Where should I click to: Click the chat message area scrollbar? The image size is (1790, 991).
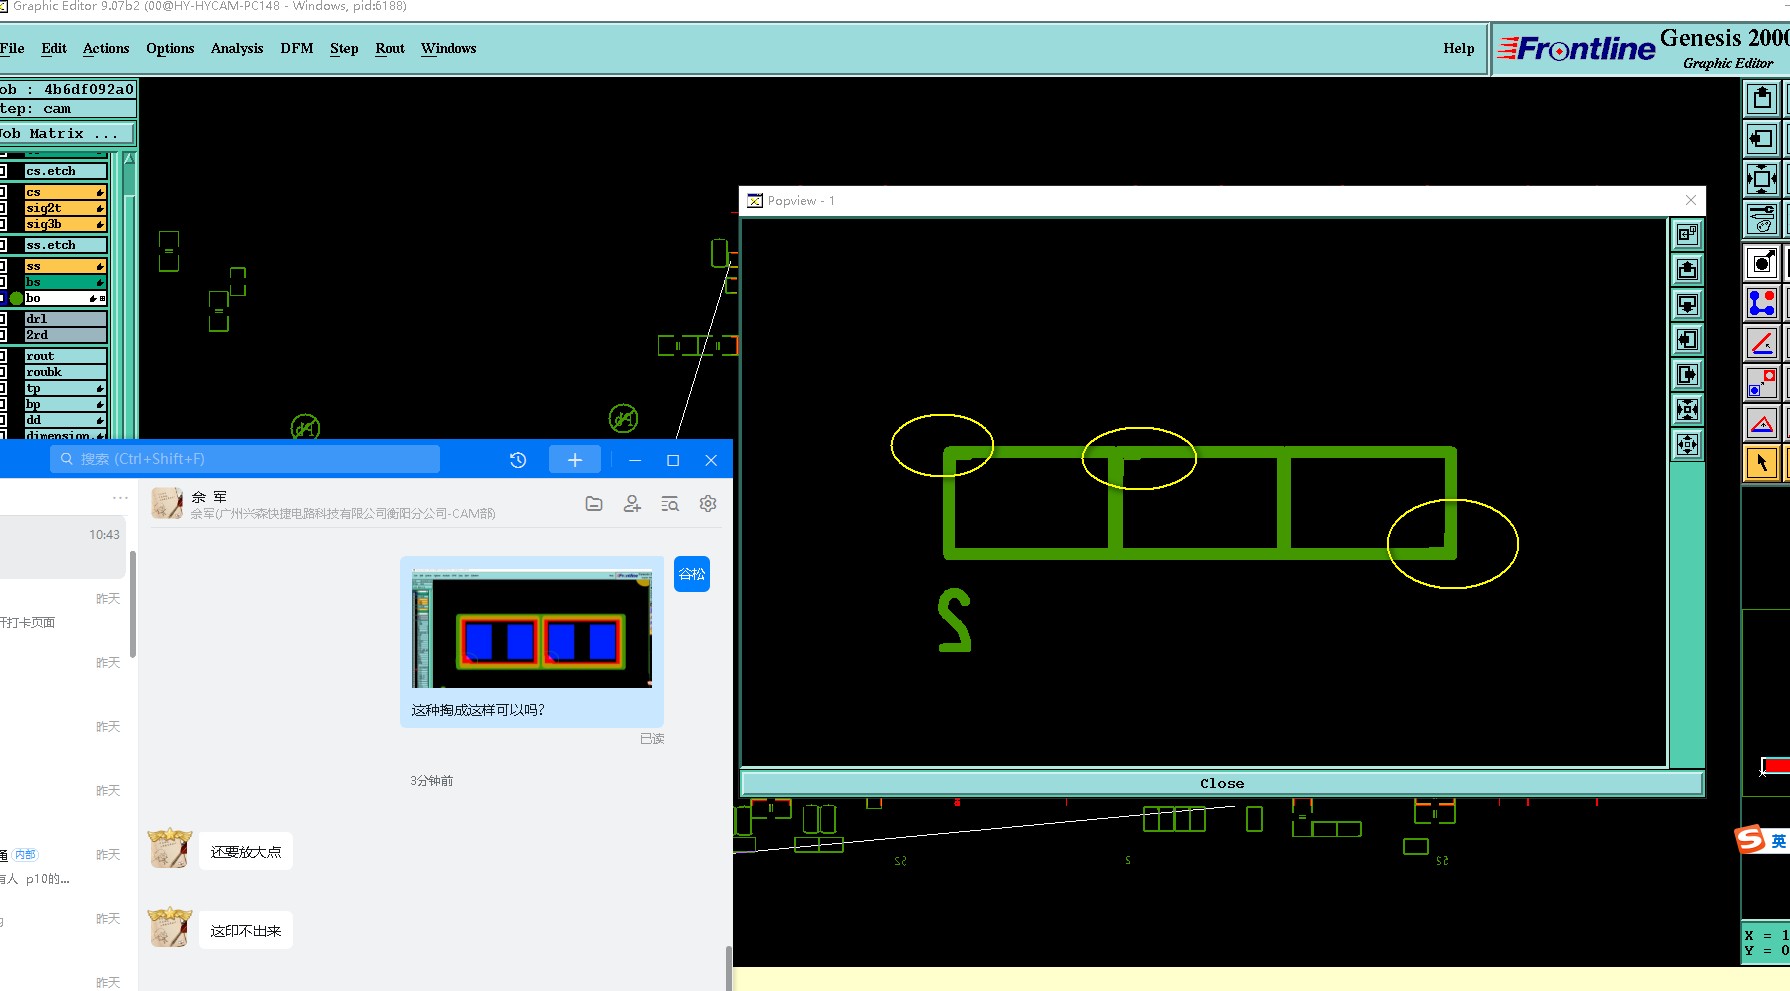[x=729, y=966]
